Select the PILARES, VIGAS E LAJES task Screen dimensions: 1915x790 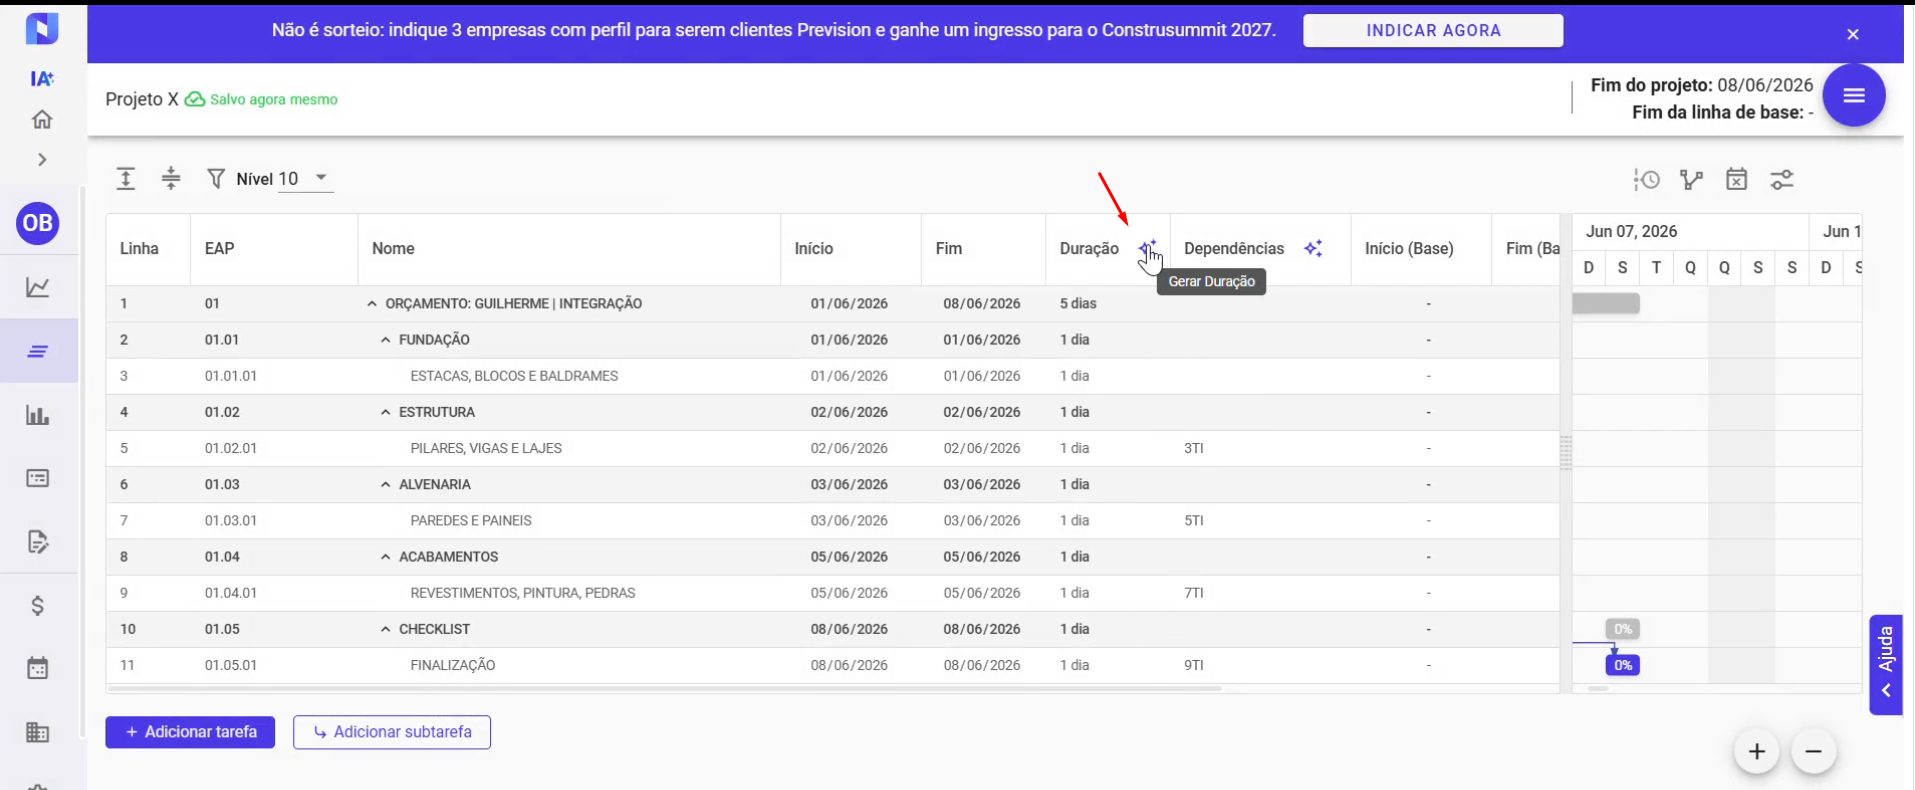(486, 448)
